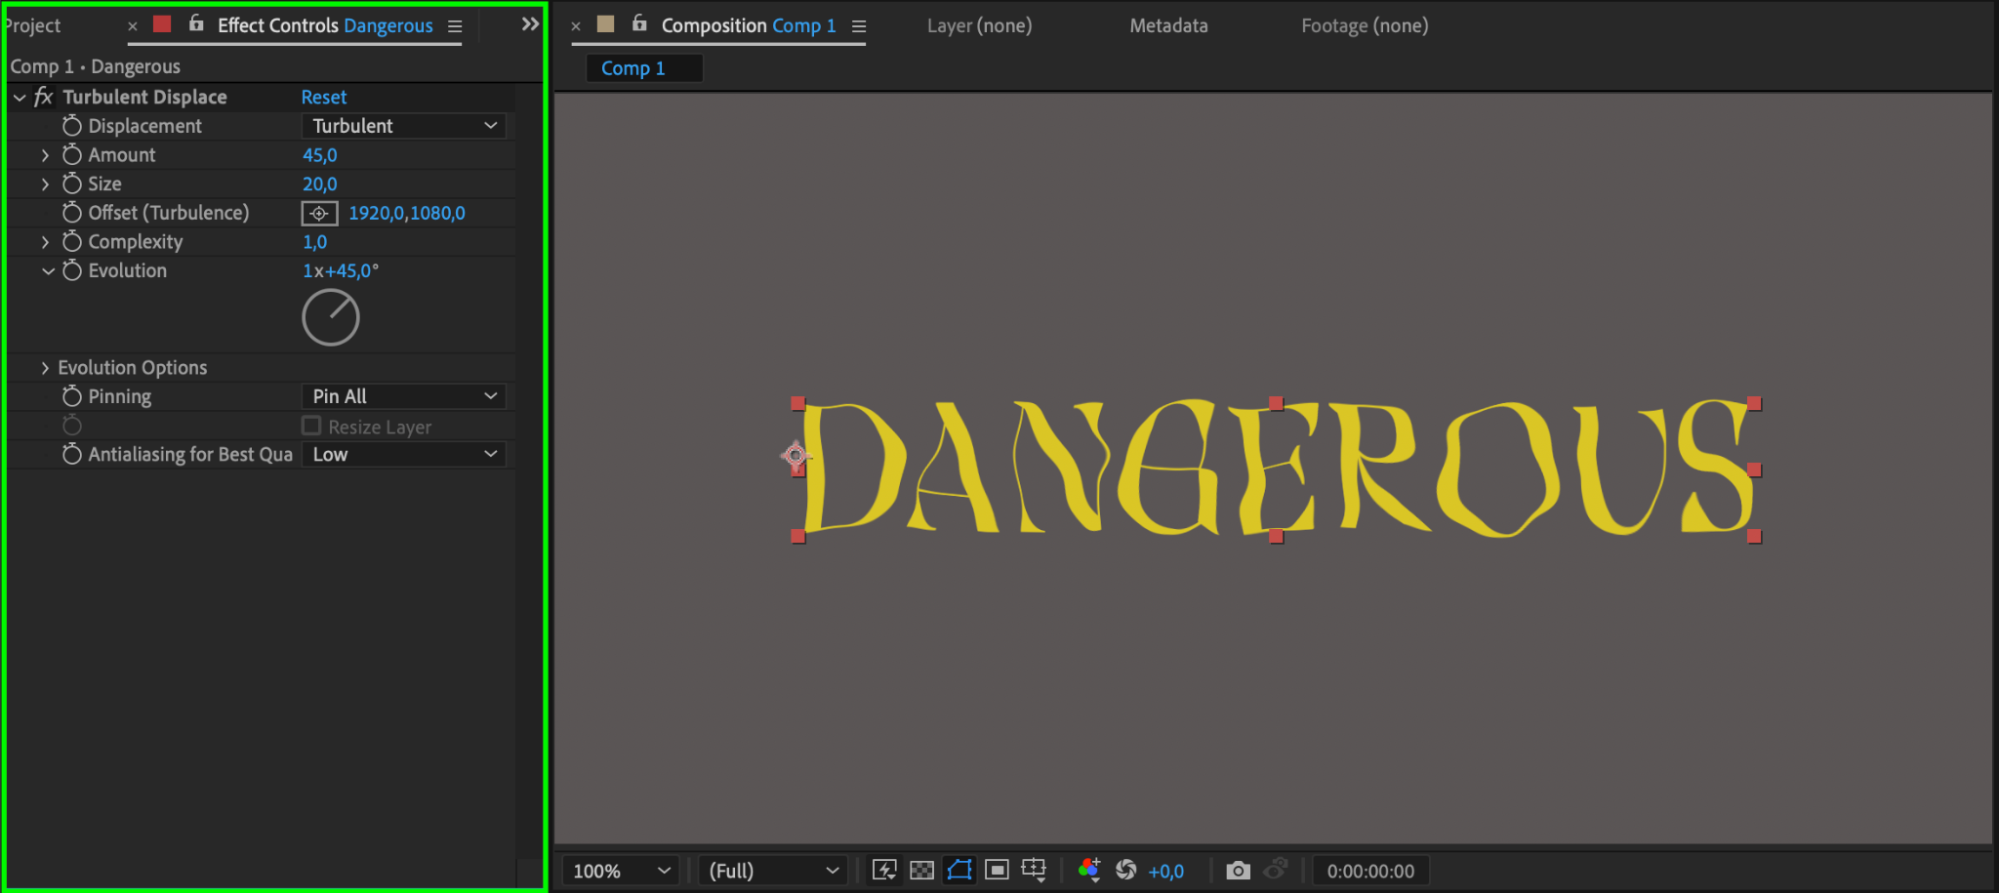1999x894 pixels.
Task: Click the Fast Previews icon
Action: tap(884, 870)
